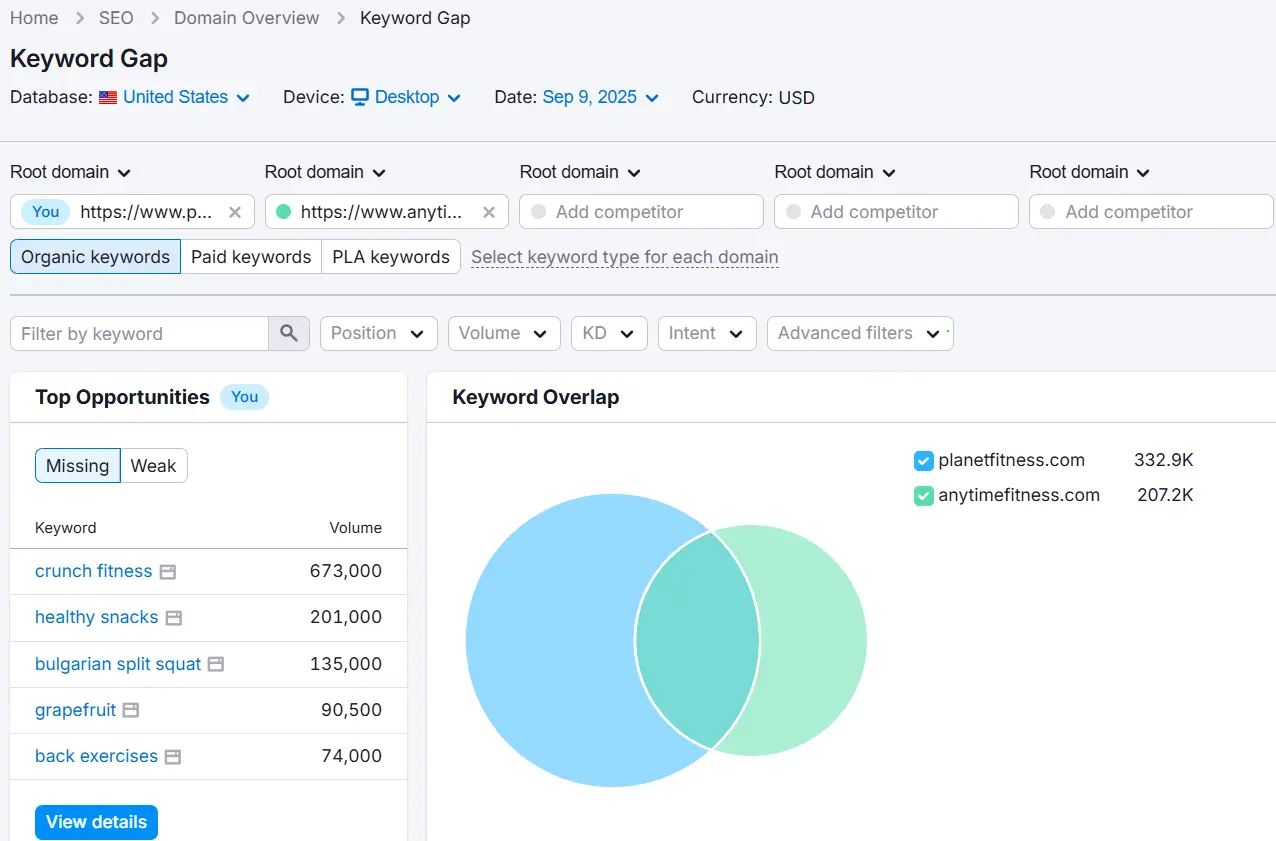Click the Filter by keyword input field
This screenshot has width=1276, height=841.
[139, 334]
